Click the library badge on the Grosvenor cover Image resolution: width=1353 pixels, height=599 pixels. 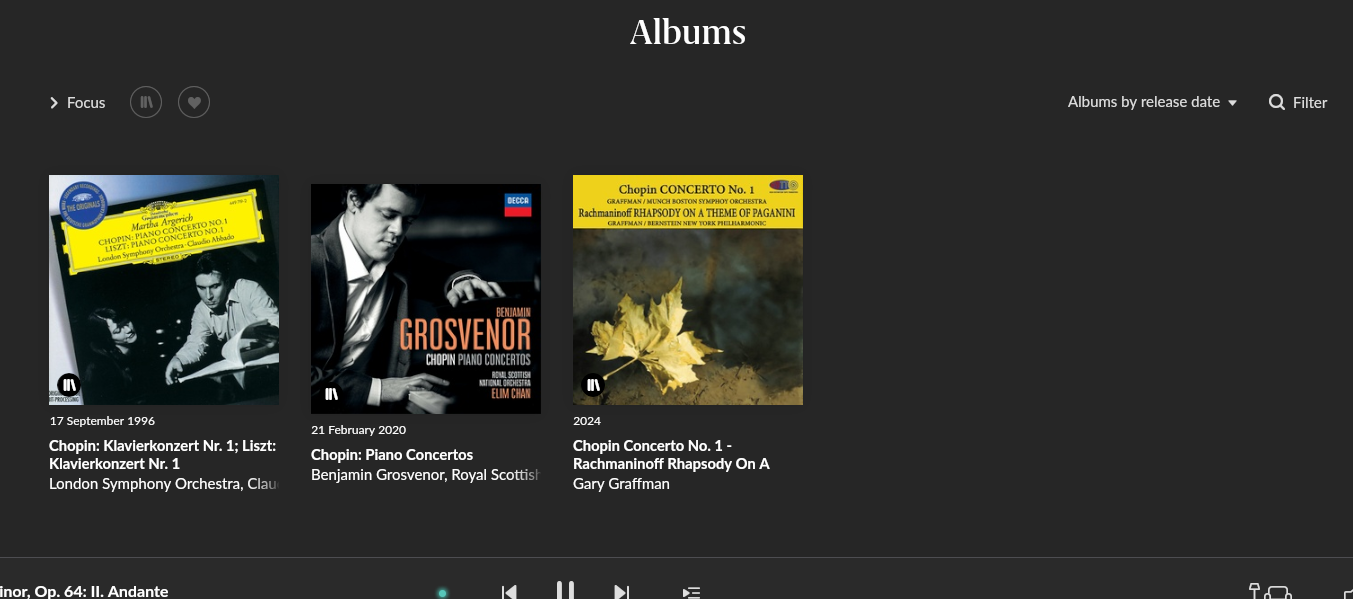[x=331, y=393]
